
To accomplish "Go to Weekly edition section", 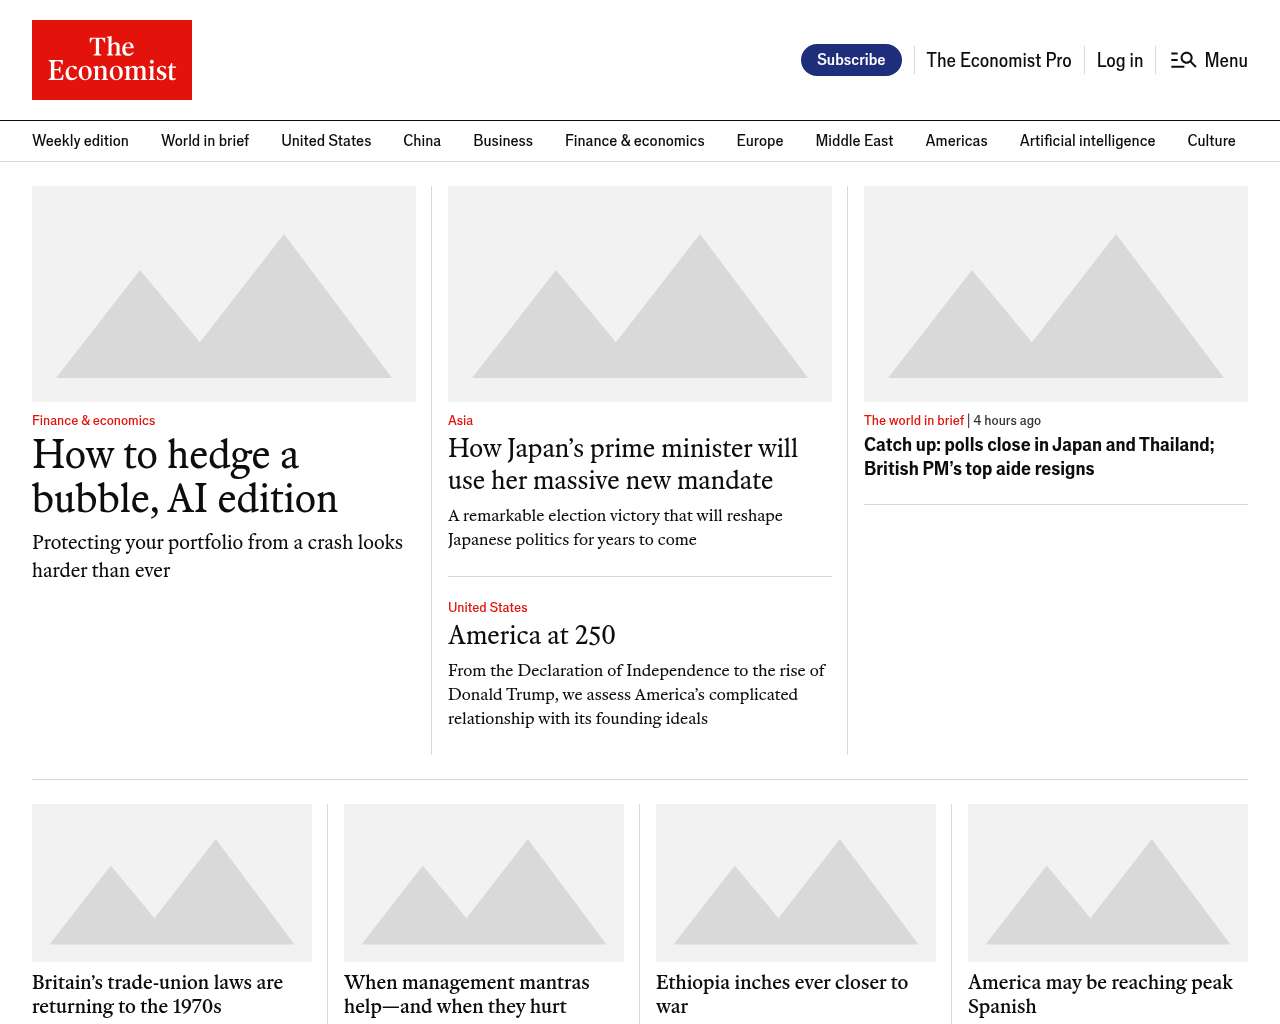I will (80, 141).
